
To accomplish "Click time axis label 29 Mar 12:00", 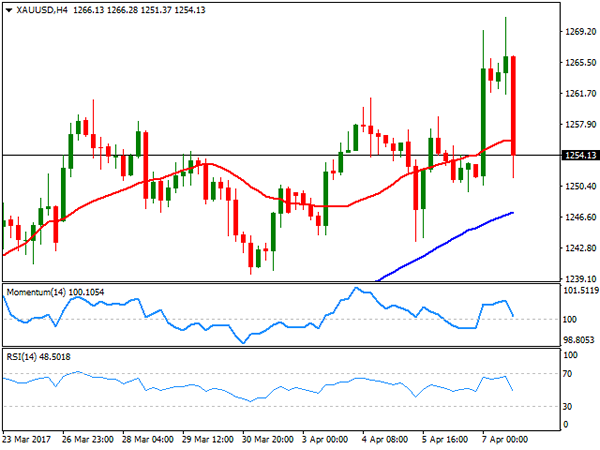I will point(208,439).
